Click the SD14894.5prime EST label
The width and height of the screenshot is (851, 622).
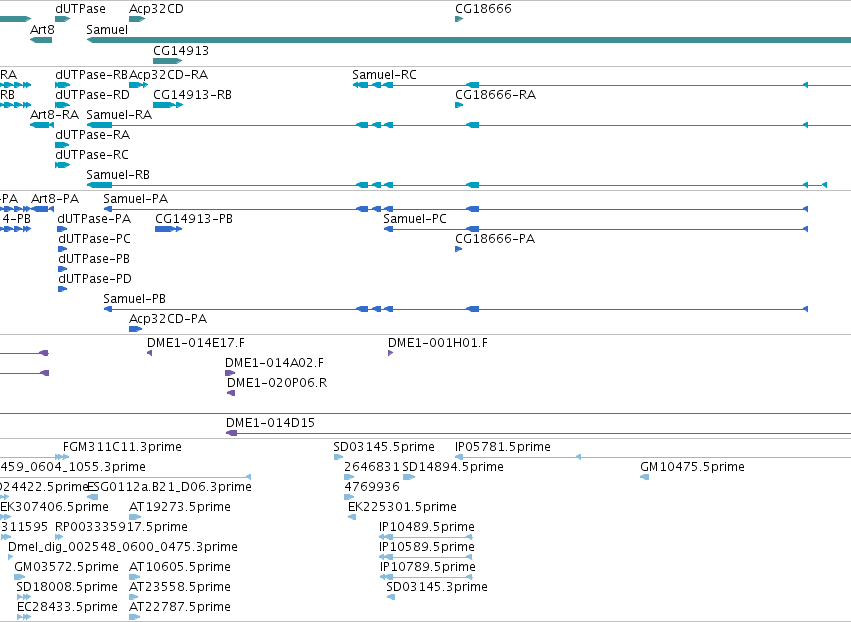tap(453, 467)
